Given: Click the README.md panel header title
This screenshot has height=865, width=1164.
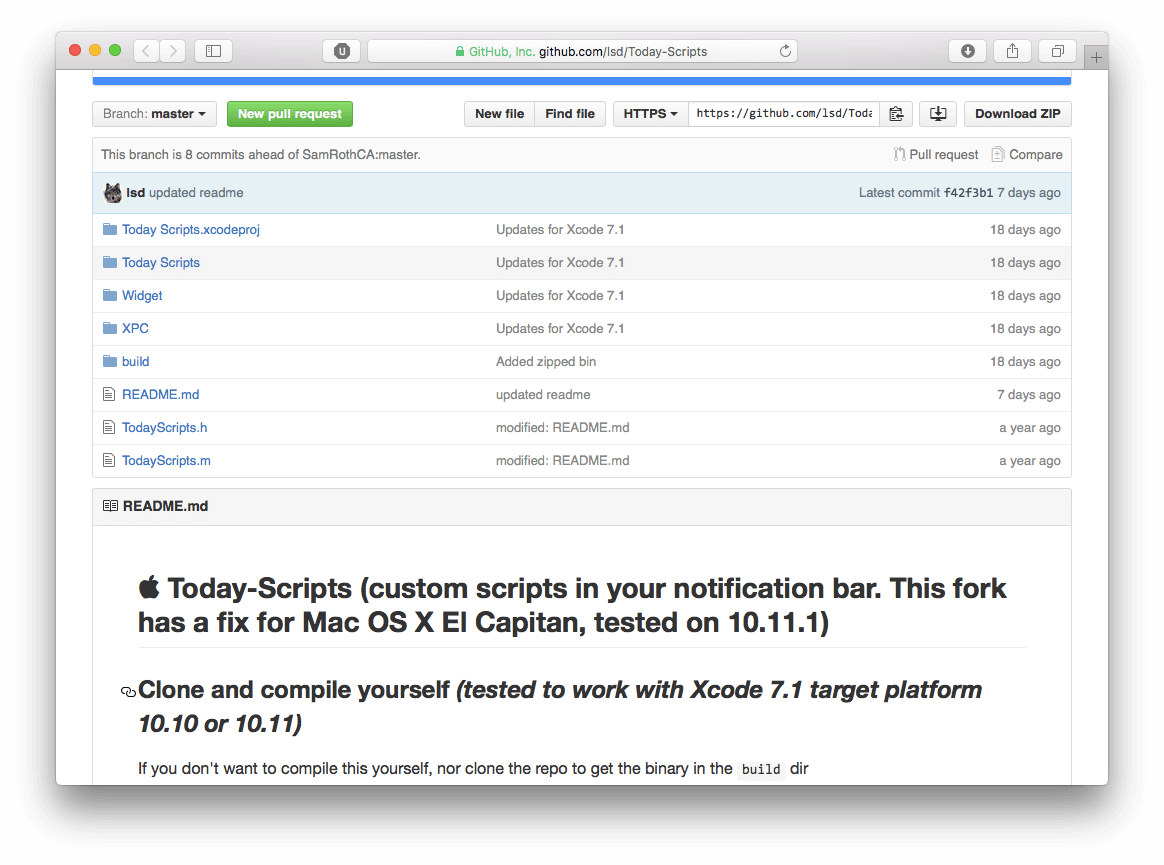Looking at the screenshot, I should (x=165, y=506).
